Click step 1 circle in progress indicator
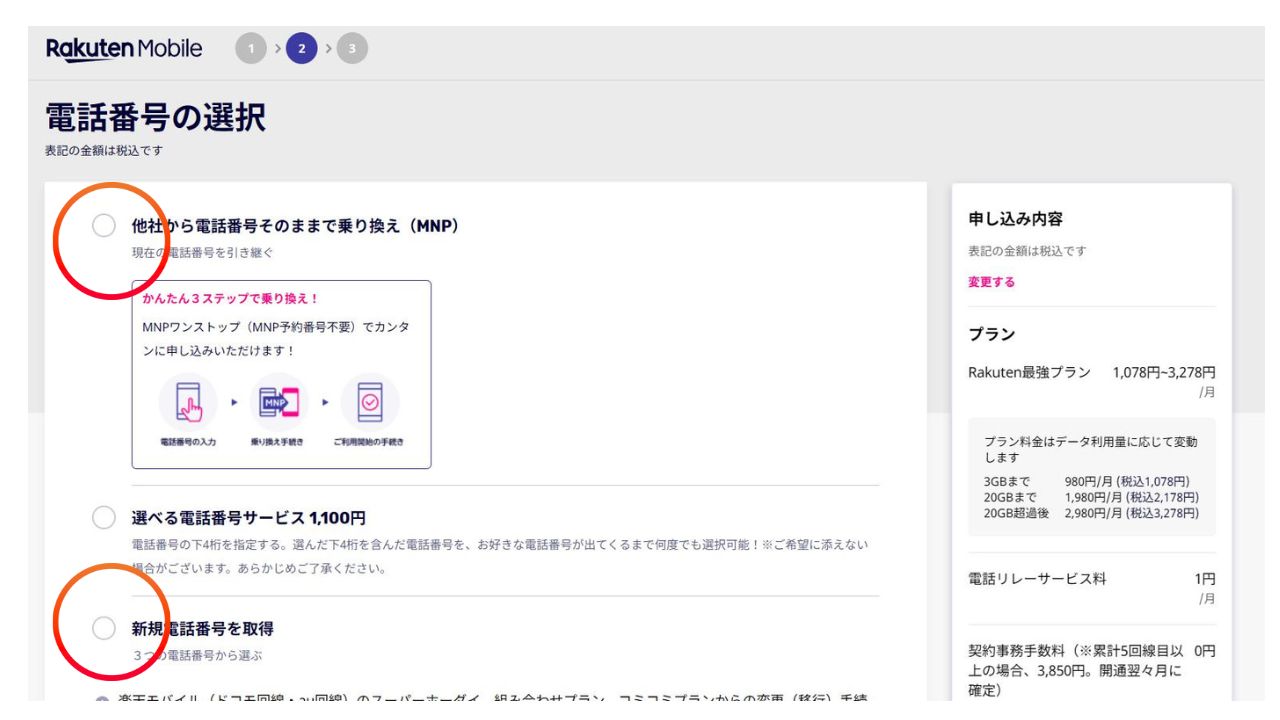1280x720 pixels. (x=251, y=49)
